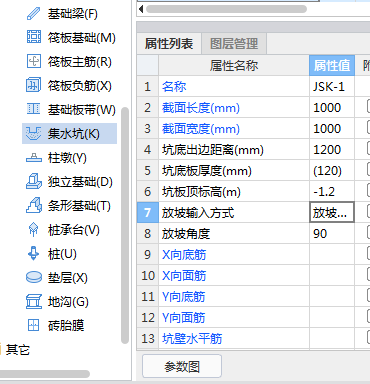Pick 独立基础(D) entry
Screen dimensions: 370x384
coord(80,182)
